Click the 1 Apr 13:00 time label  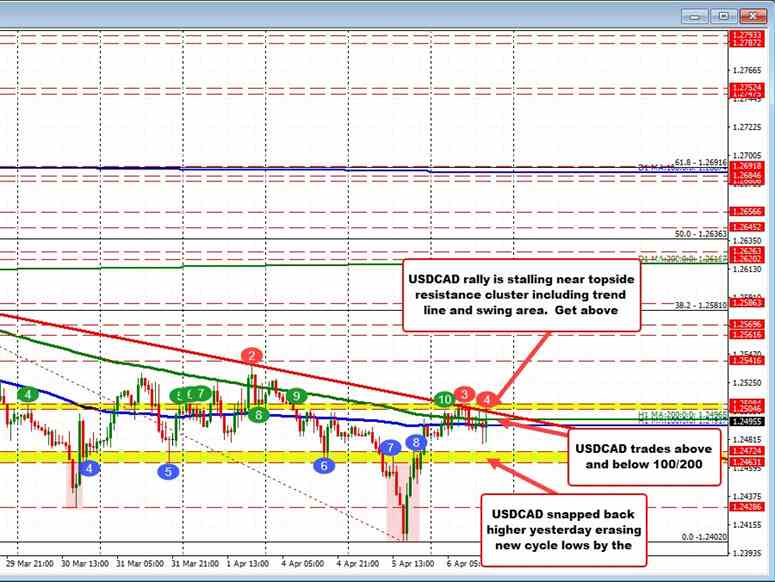point(248,563)
